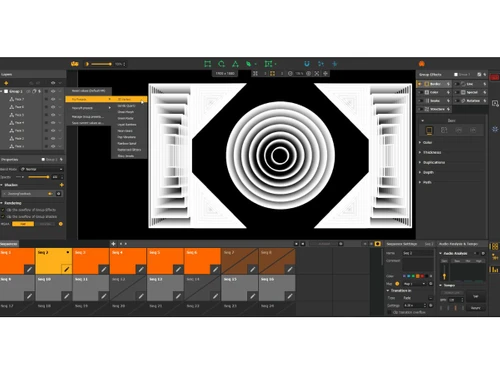This screenshot has height=375, width=500.
Task: Select the Seq 6 sequence tile
Action: [x=202, y=261]
